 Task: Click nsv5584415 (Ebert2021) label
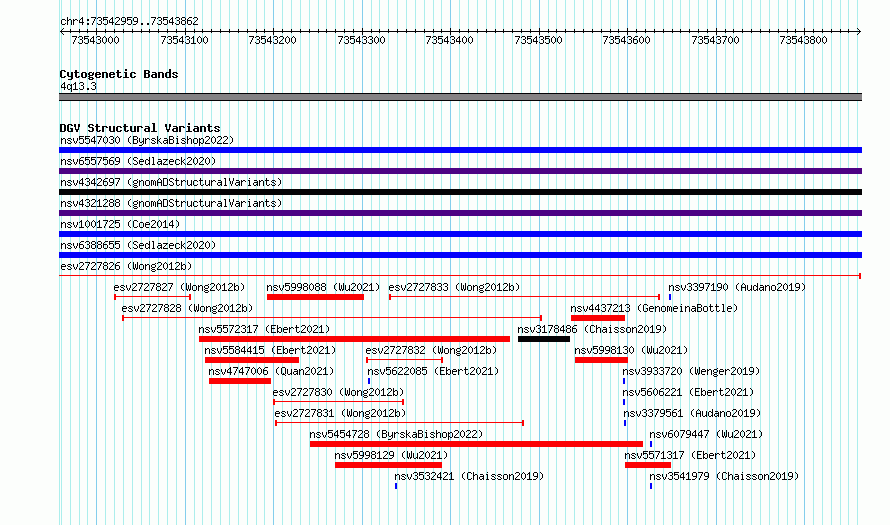(x=270, y=350)
